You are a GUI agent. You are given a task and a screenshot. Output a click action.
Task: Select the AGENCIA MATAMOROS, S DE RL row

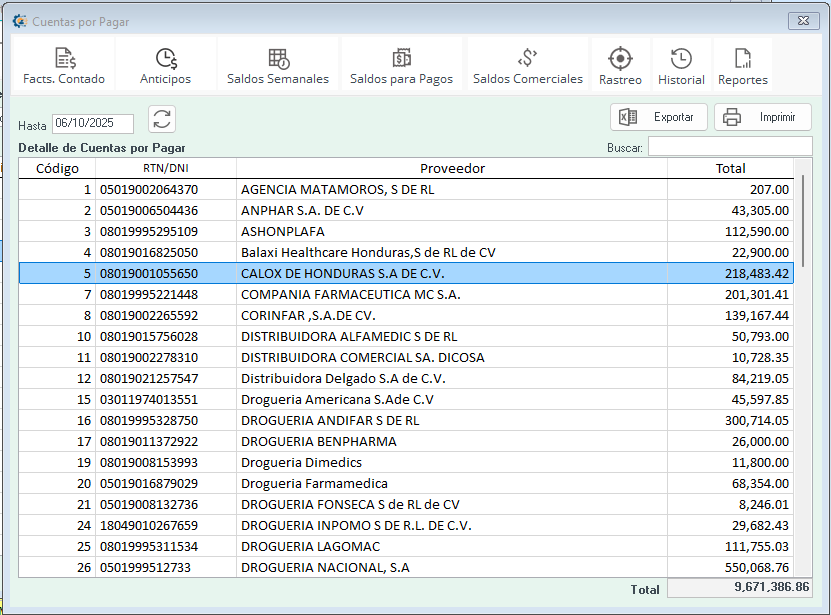400,189
